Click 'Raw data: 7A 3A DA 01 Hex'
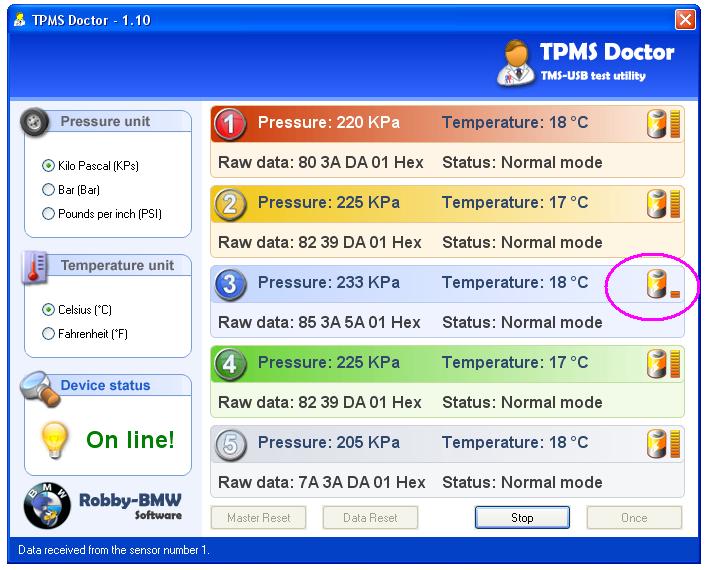 [x=321, y=482]
